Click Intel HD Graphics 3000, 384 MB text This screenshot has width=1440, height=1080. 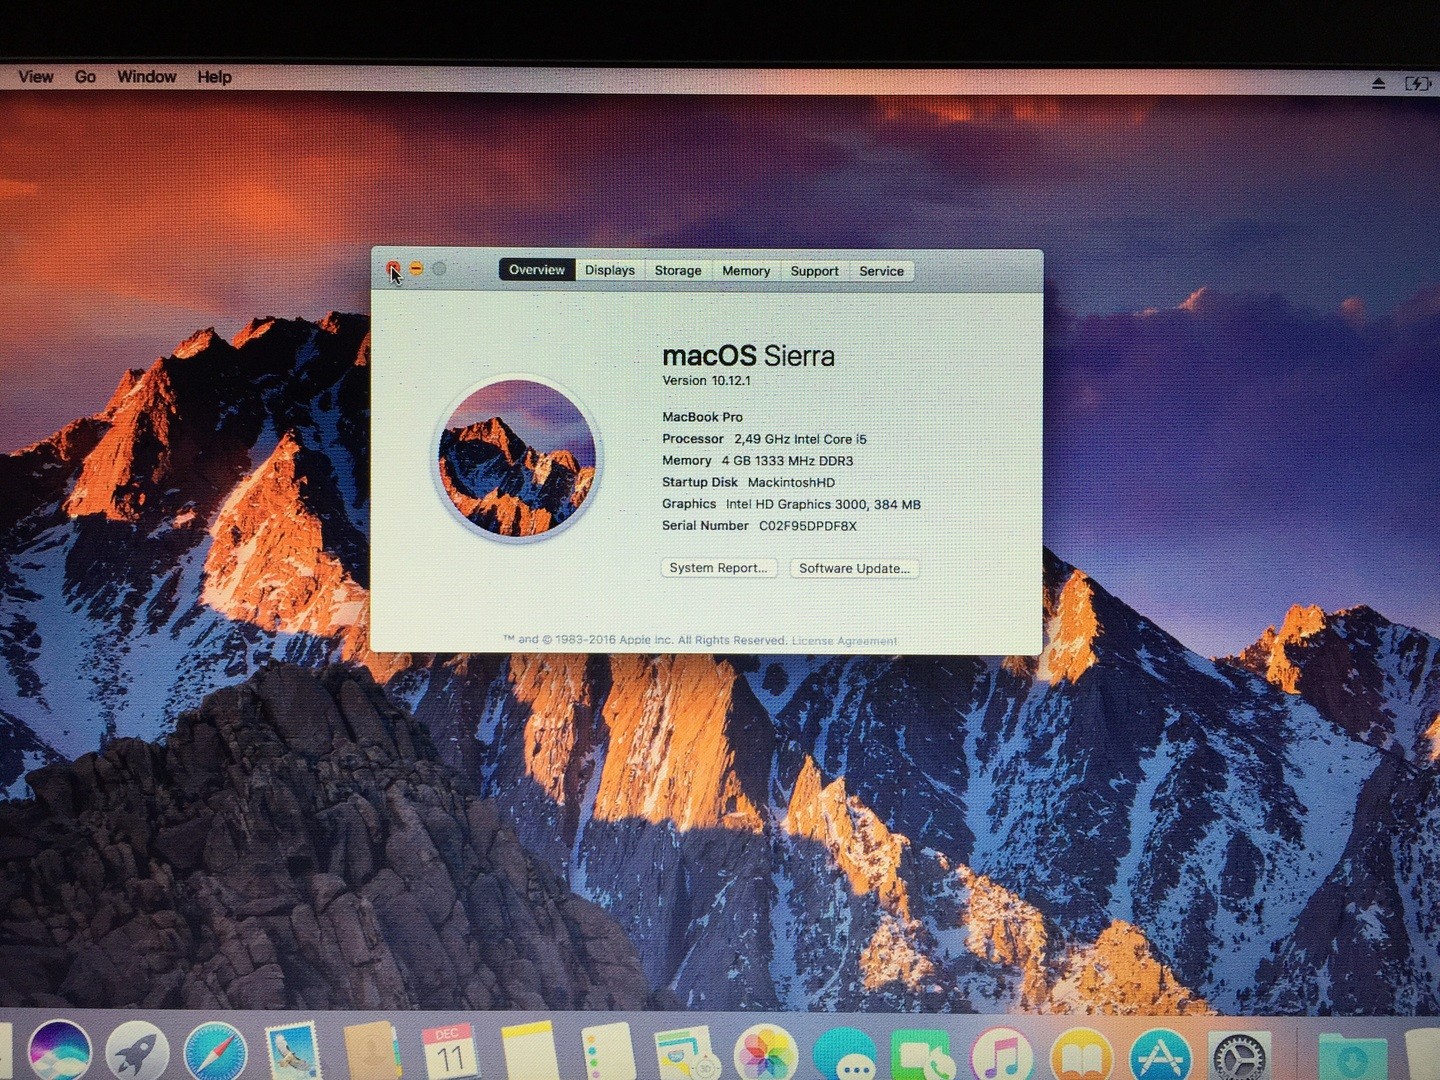pyautogui.click(x=823, y=505)
